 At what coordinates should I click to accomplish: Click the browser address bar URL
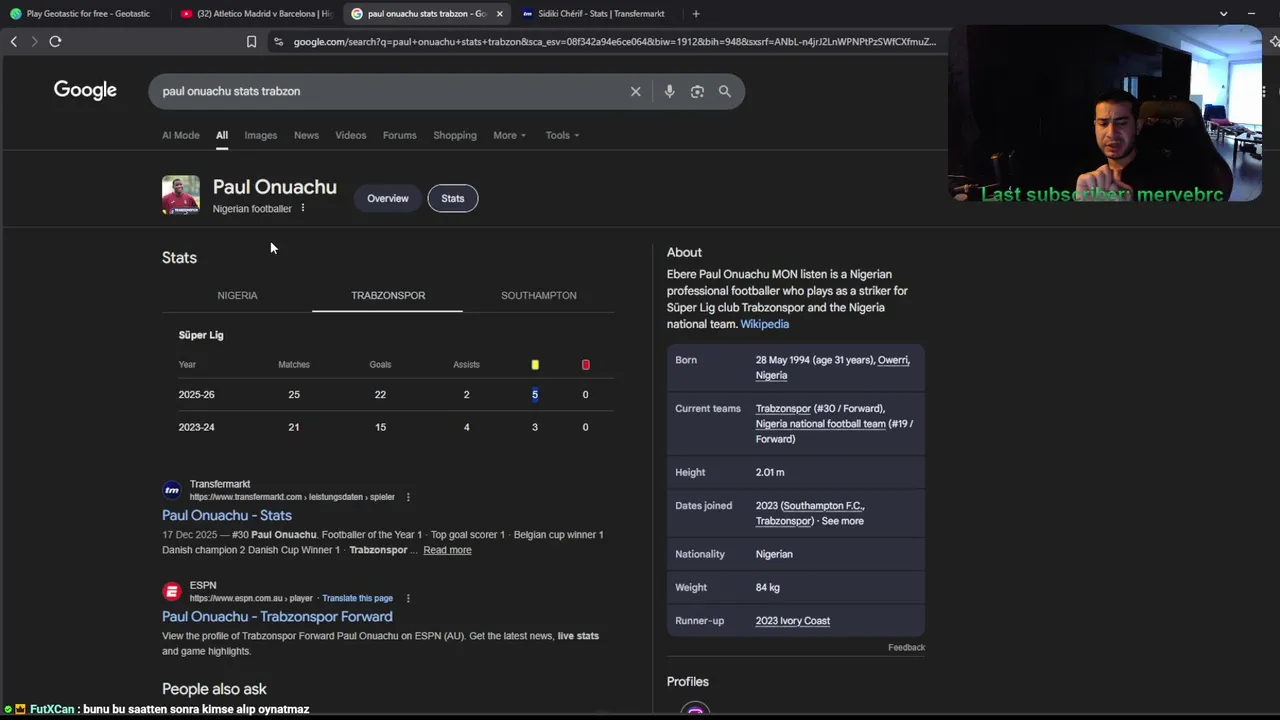614,41
